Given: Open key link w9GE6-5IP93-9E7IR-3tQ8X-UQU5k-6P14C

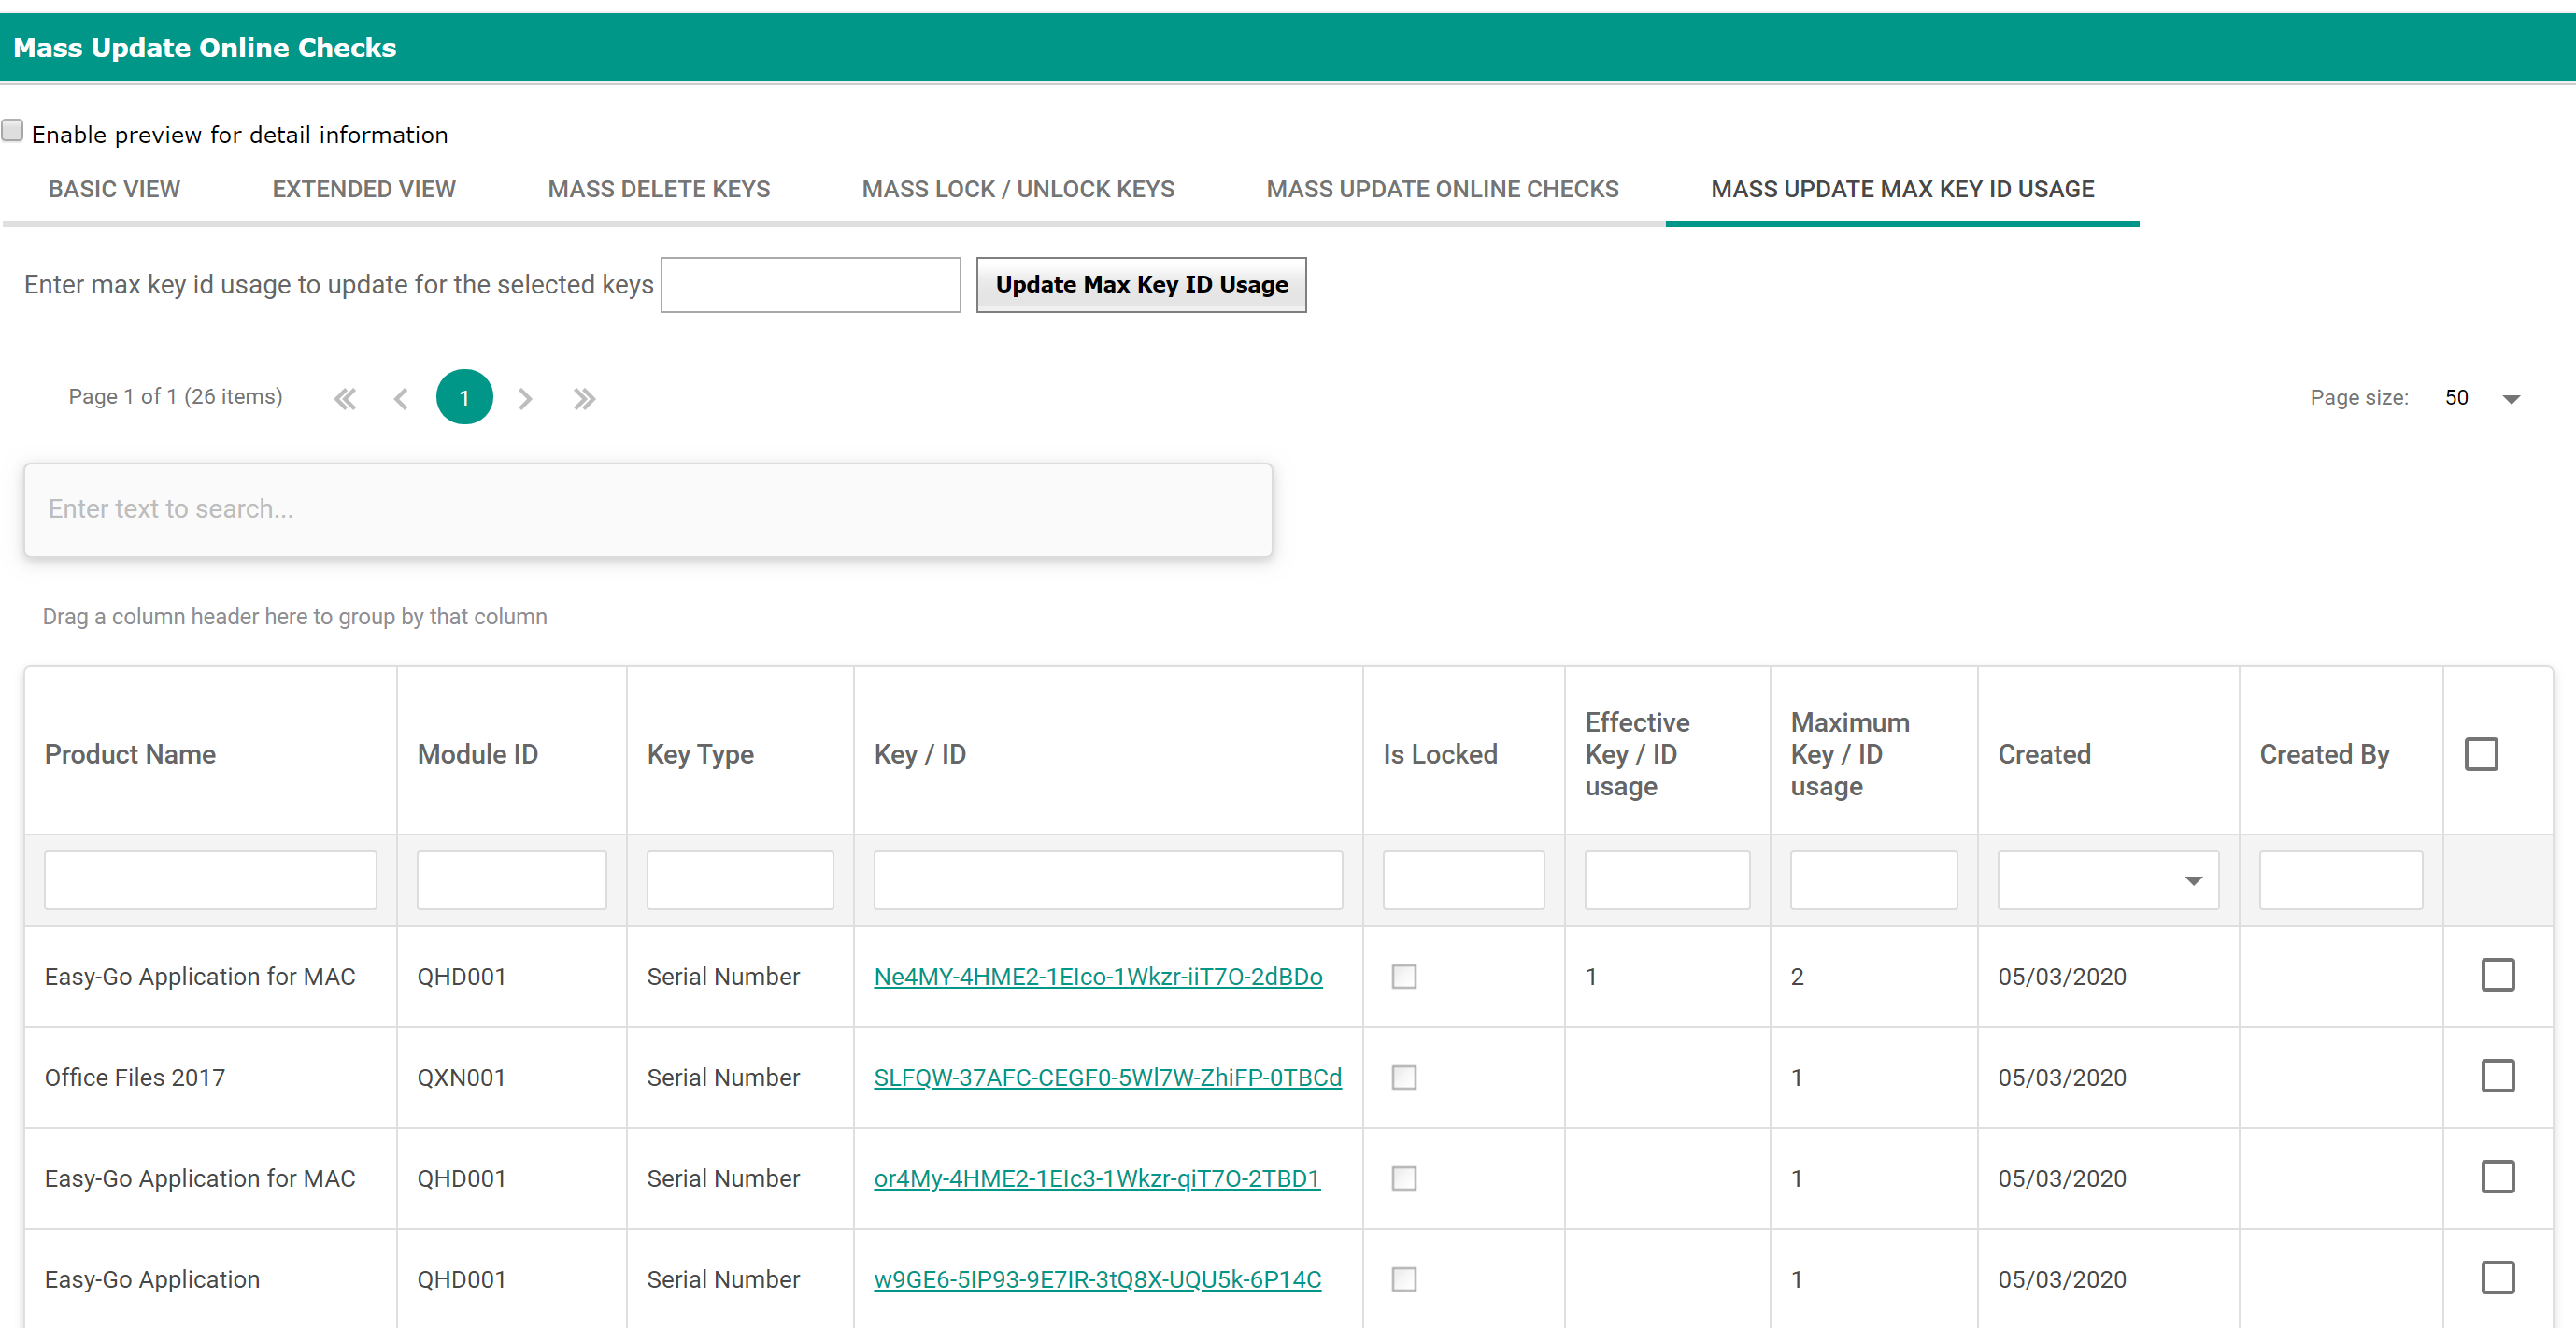Looking at the screenshot, I should click(x=1097, y=1280).
